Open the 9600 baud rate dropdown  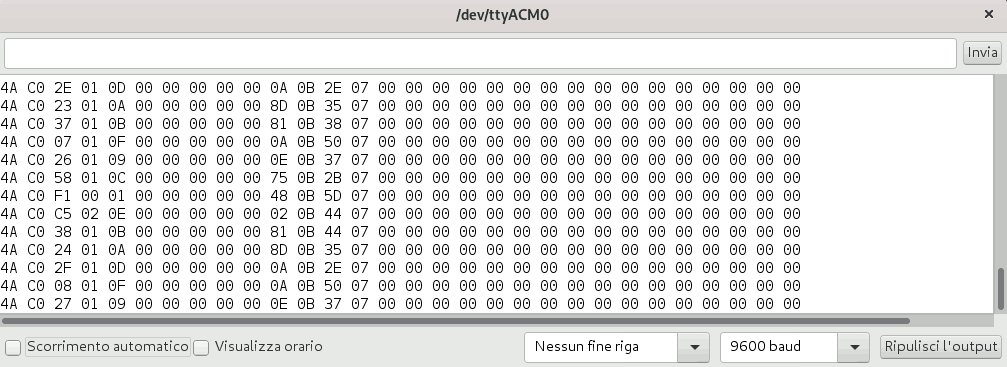tap(794, 347)
